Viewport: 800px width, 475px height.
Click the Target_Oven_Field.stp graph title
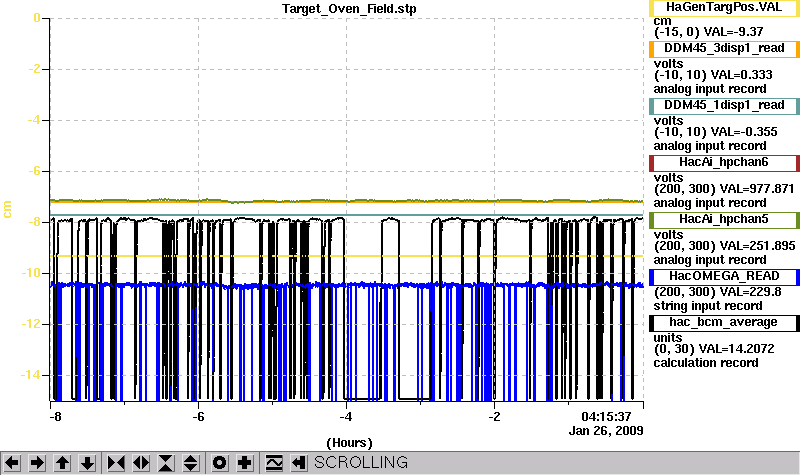349,9
